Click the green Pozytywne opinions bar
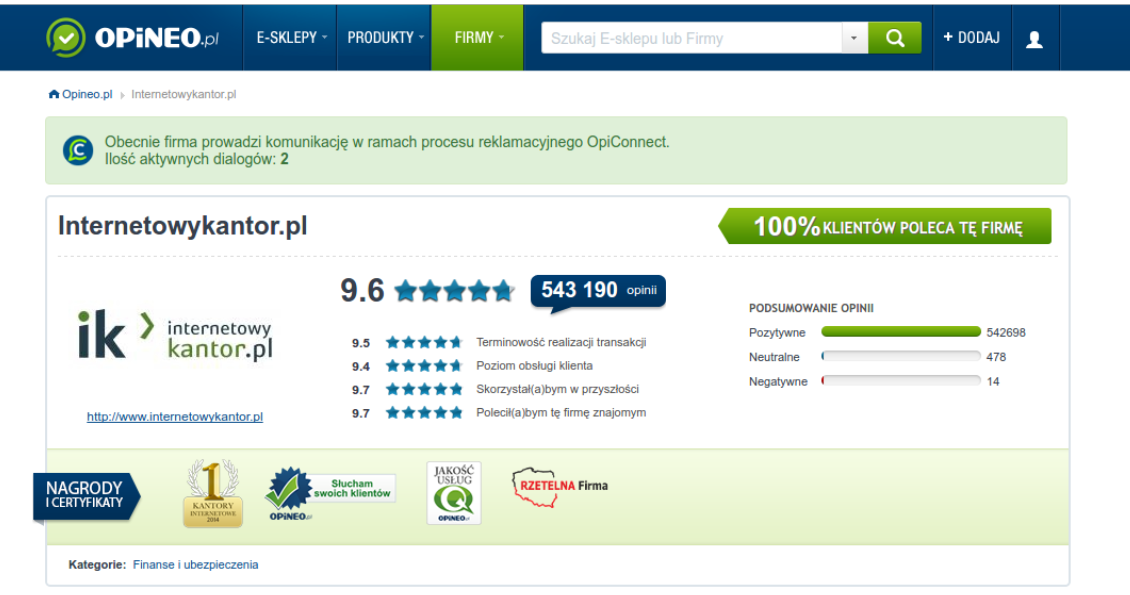 coord(900,332)
